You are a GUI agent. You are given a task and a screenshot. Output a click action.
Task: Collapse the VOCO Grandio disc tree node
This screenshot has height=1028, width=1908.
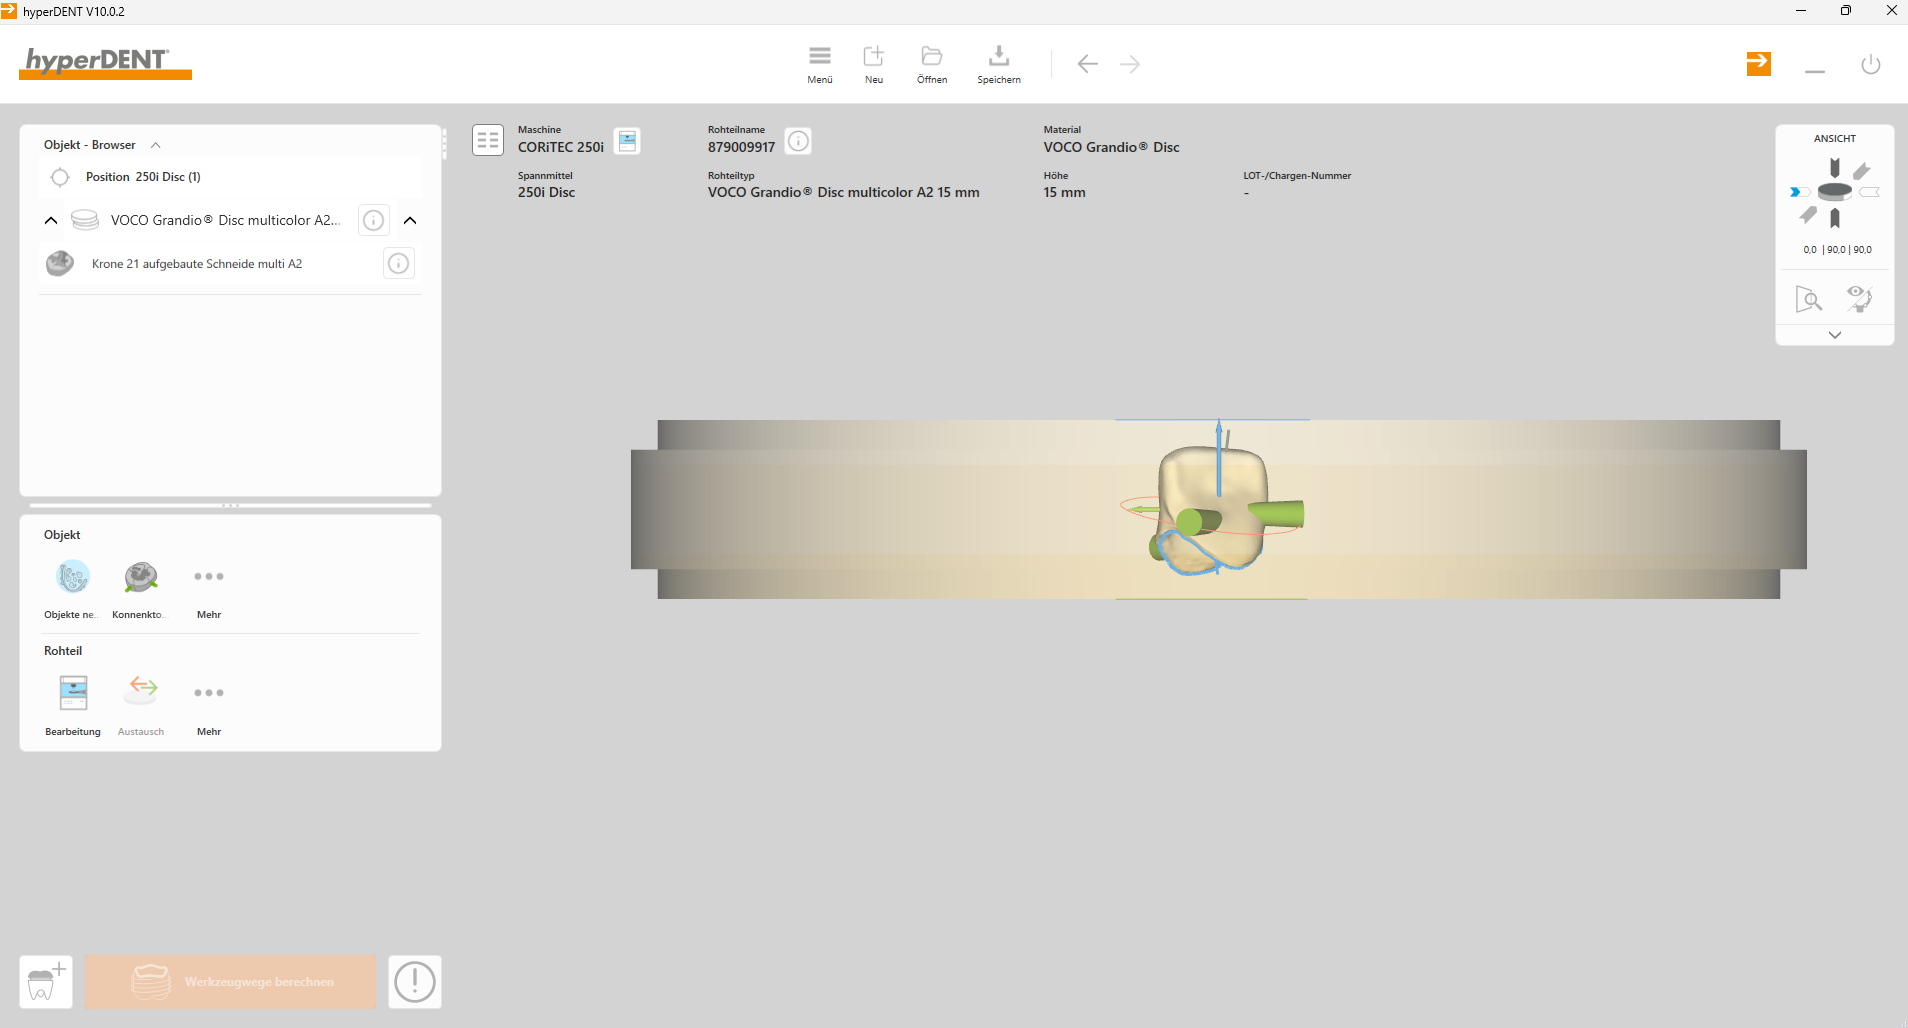pos(51,220)
